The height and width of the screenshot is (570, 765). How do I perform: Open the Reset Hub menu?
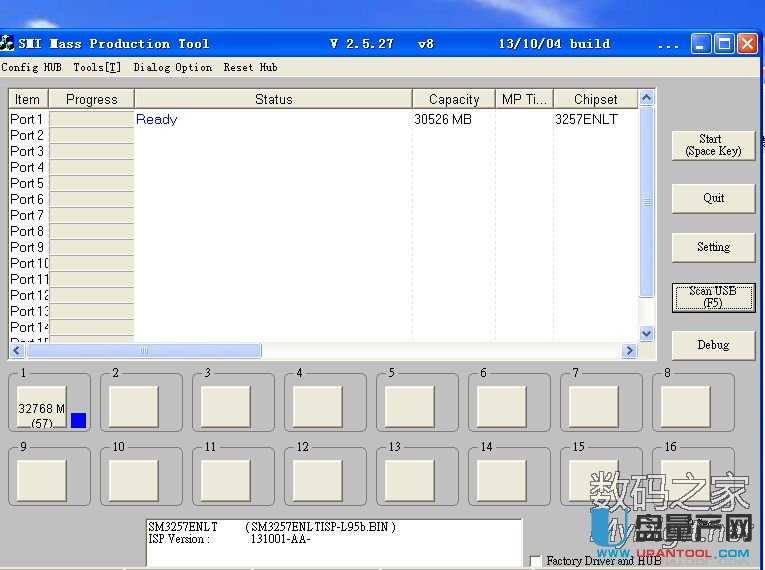[x=250, y=68]
